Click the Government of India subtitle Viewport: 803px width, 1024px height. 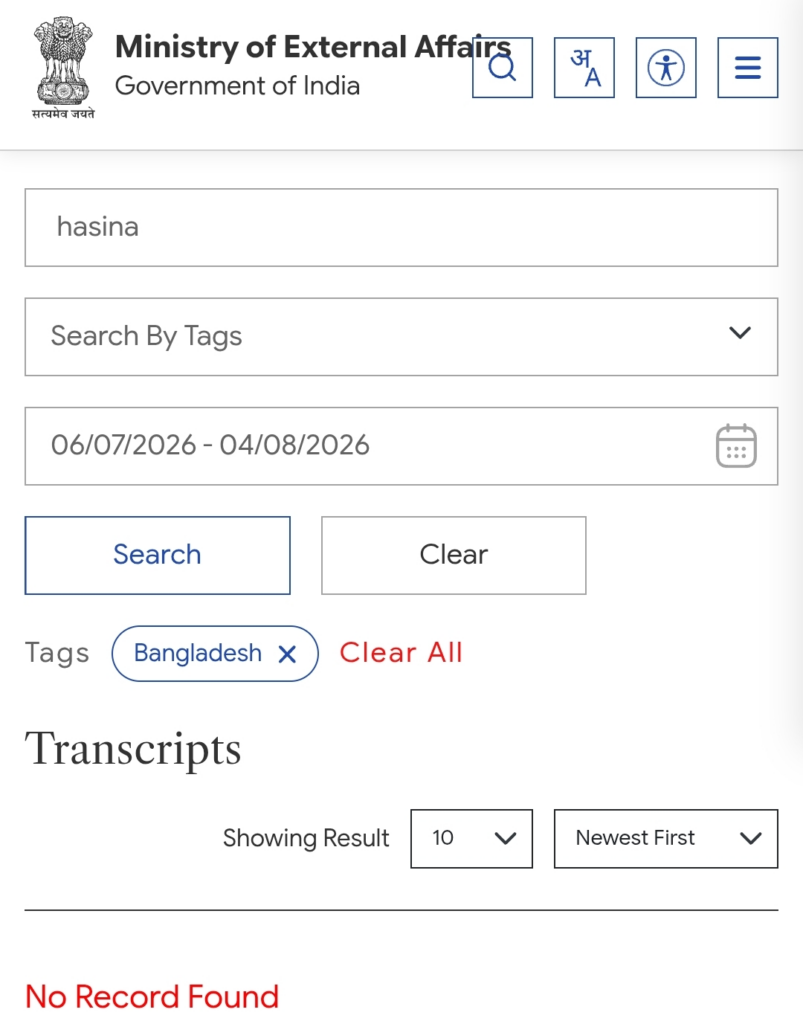(238, 86)
